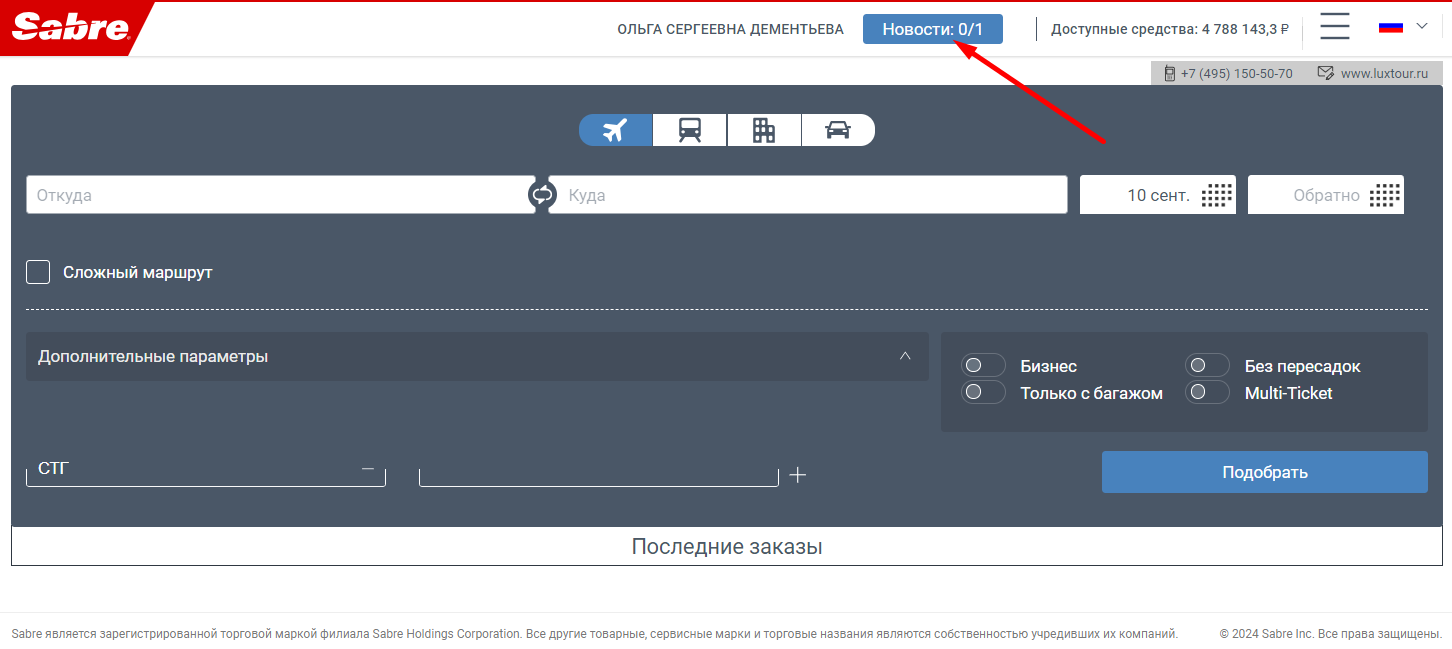
Task: Toggle the Бизнес class switch
Action: click(982, 366)
